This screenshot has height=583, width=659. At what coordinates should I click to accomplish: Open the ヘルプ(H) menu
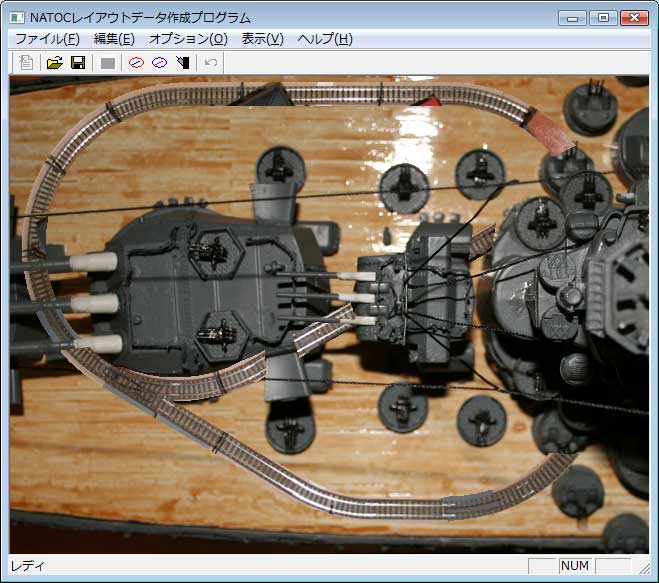pos(325,39)
